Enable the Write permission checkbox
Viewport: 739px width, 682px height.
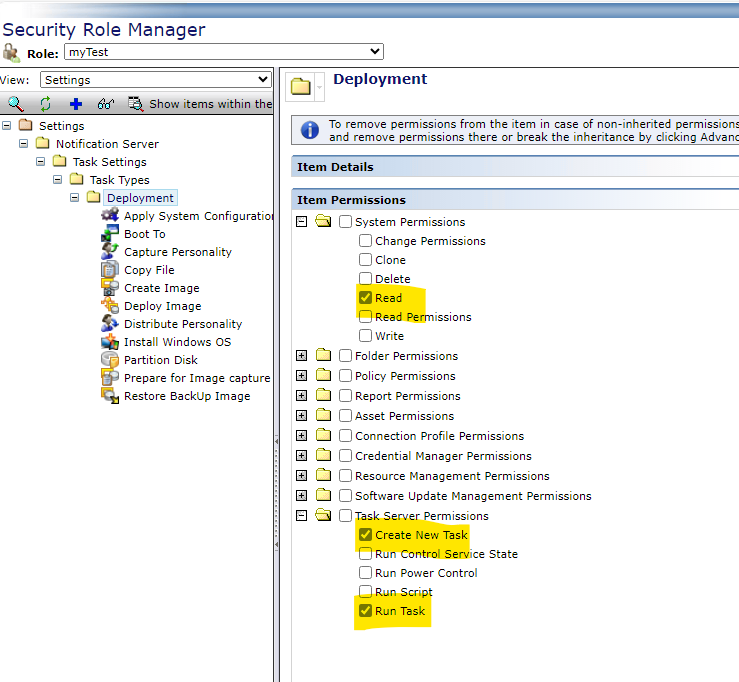[366, 336]
